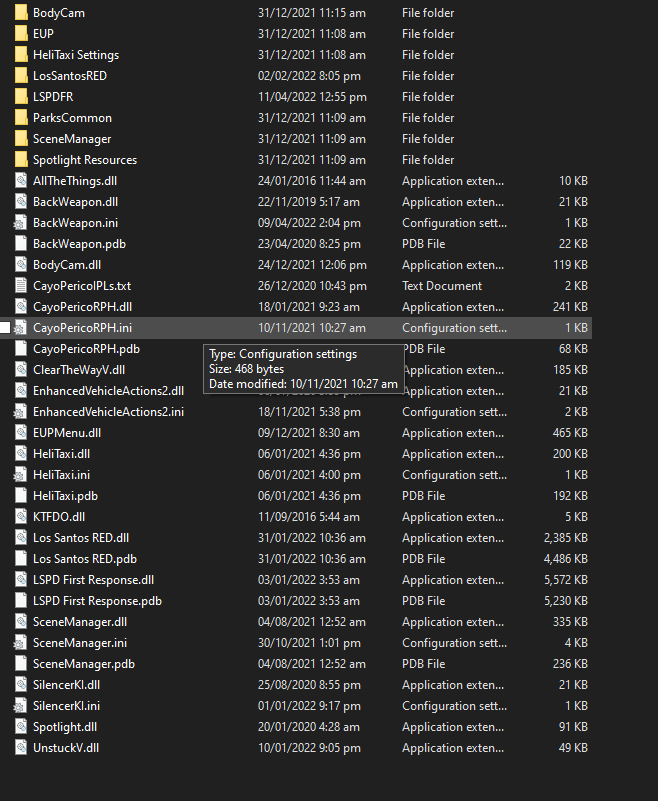Select Los Santos RED.dll file name

[x=81, y=537]
